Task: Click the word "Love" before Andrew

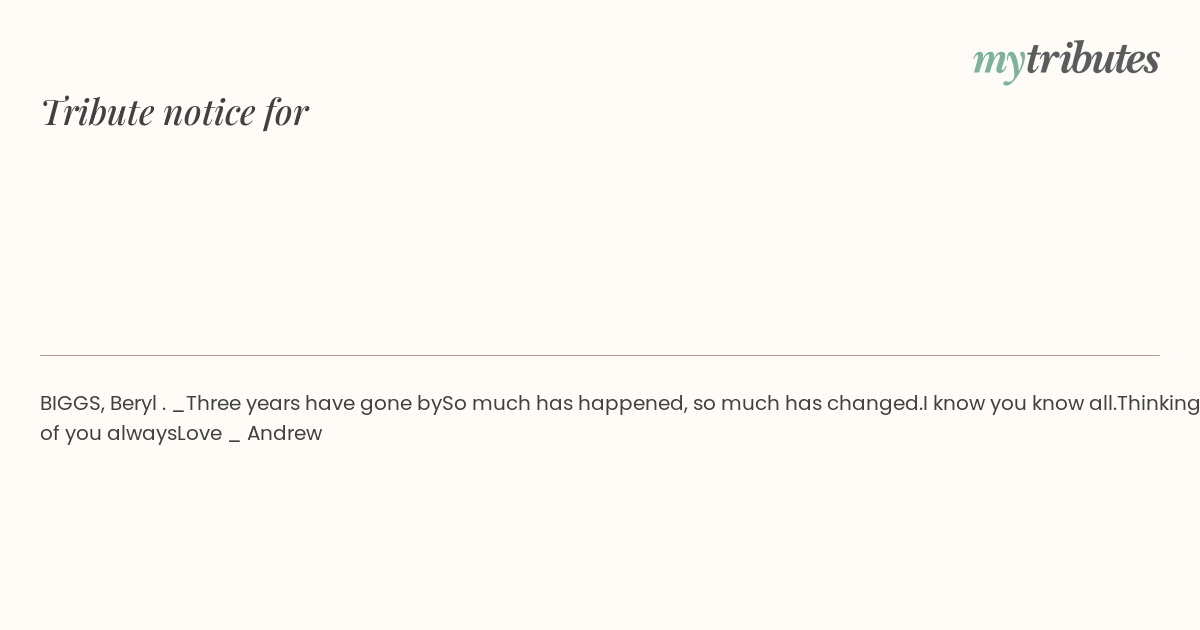Action: point(199,434)
